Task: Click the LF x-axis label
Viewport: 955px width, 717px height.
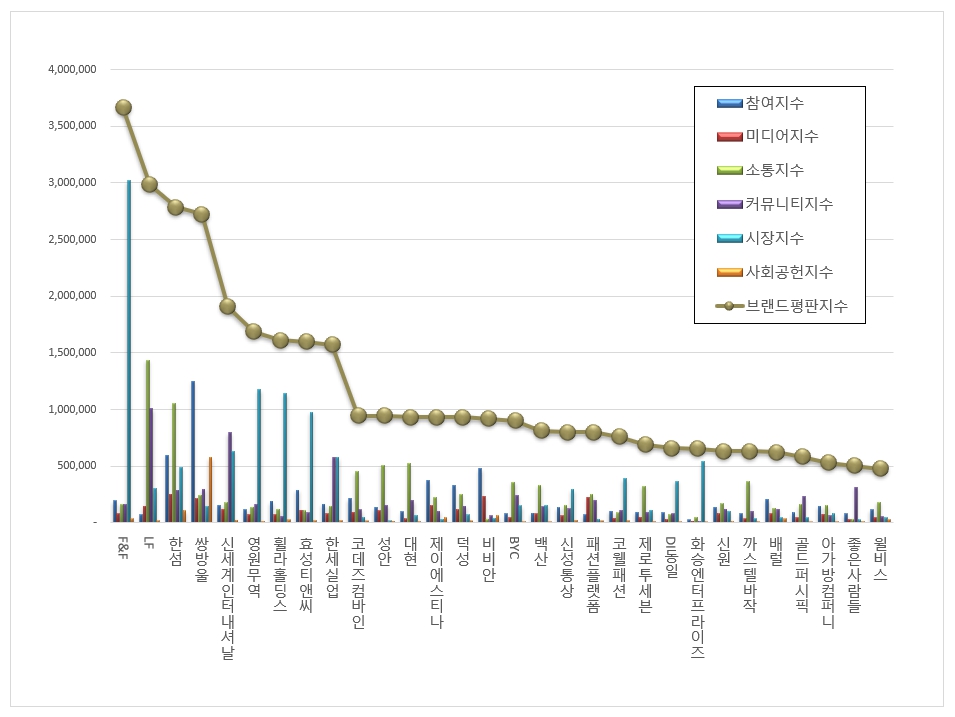Action: 149,542
